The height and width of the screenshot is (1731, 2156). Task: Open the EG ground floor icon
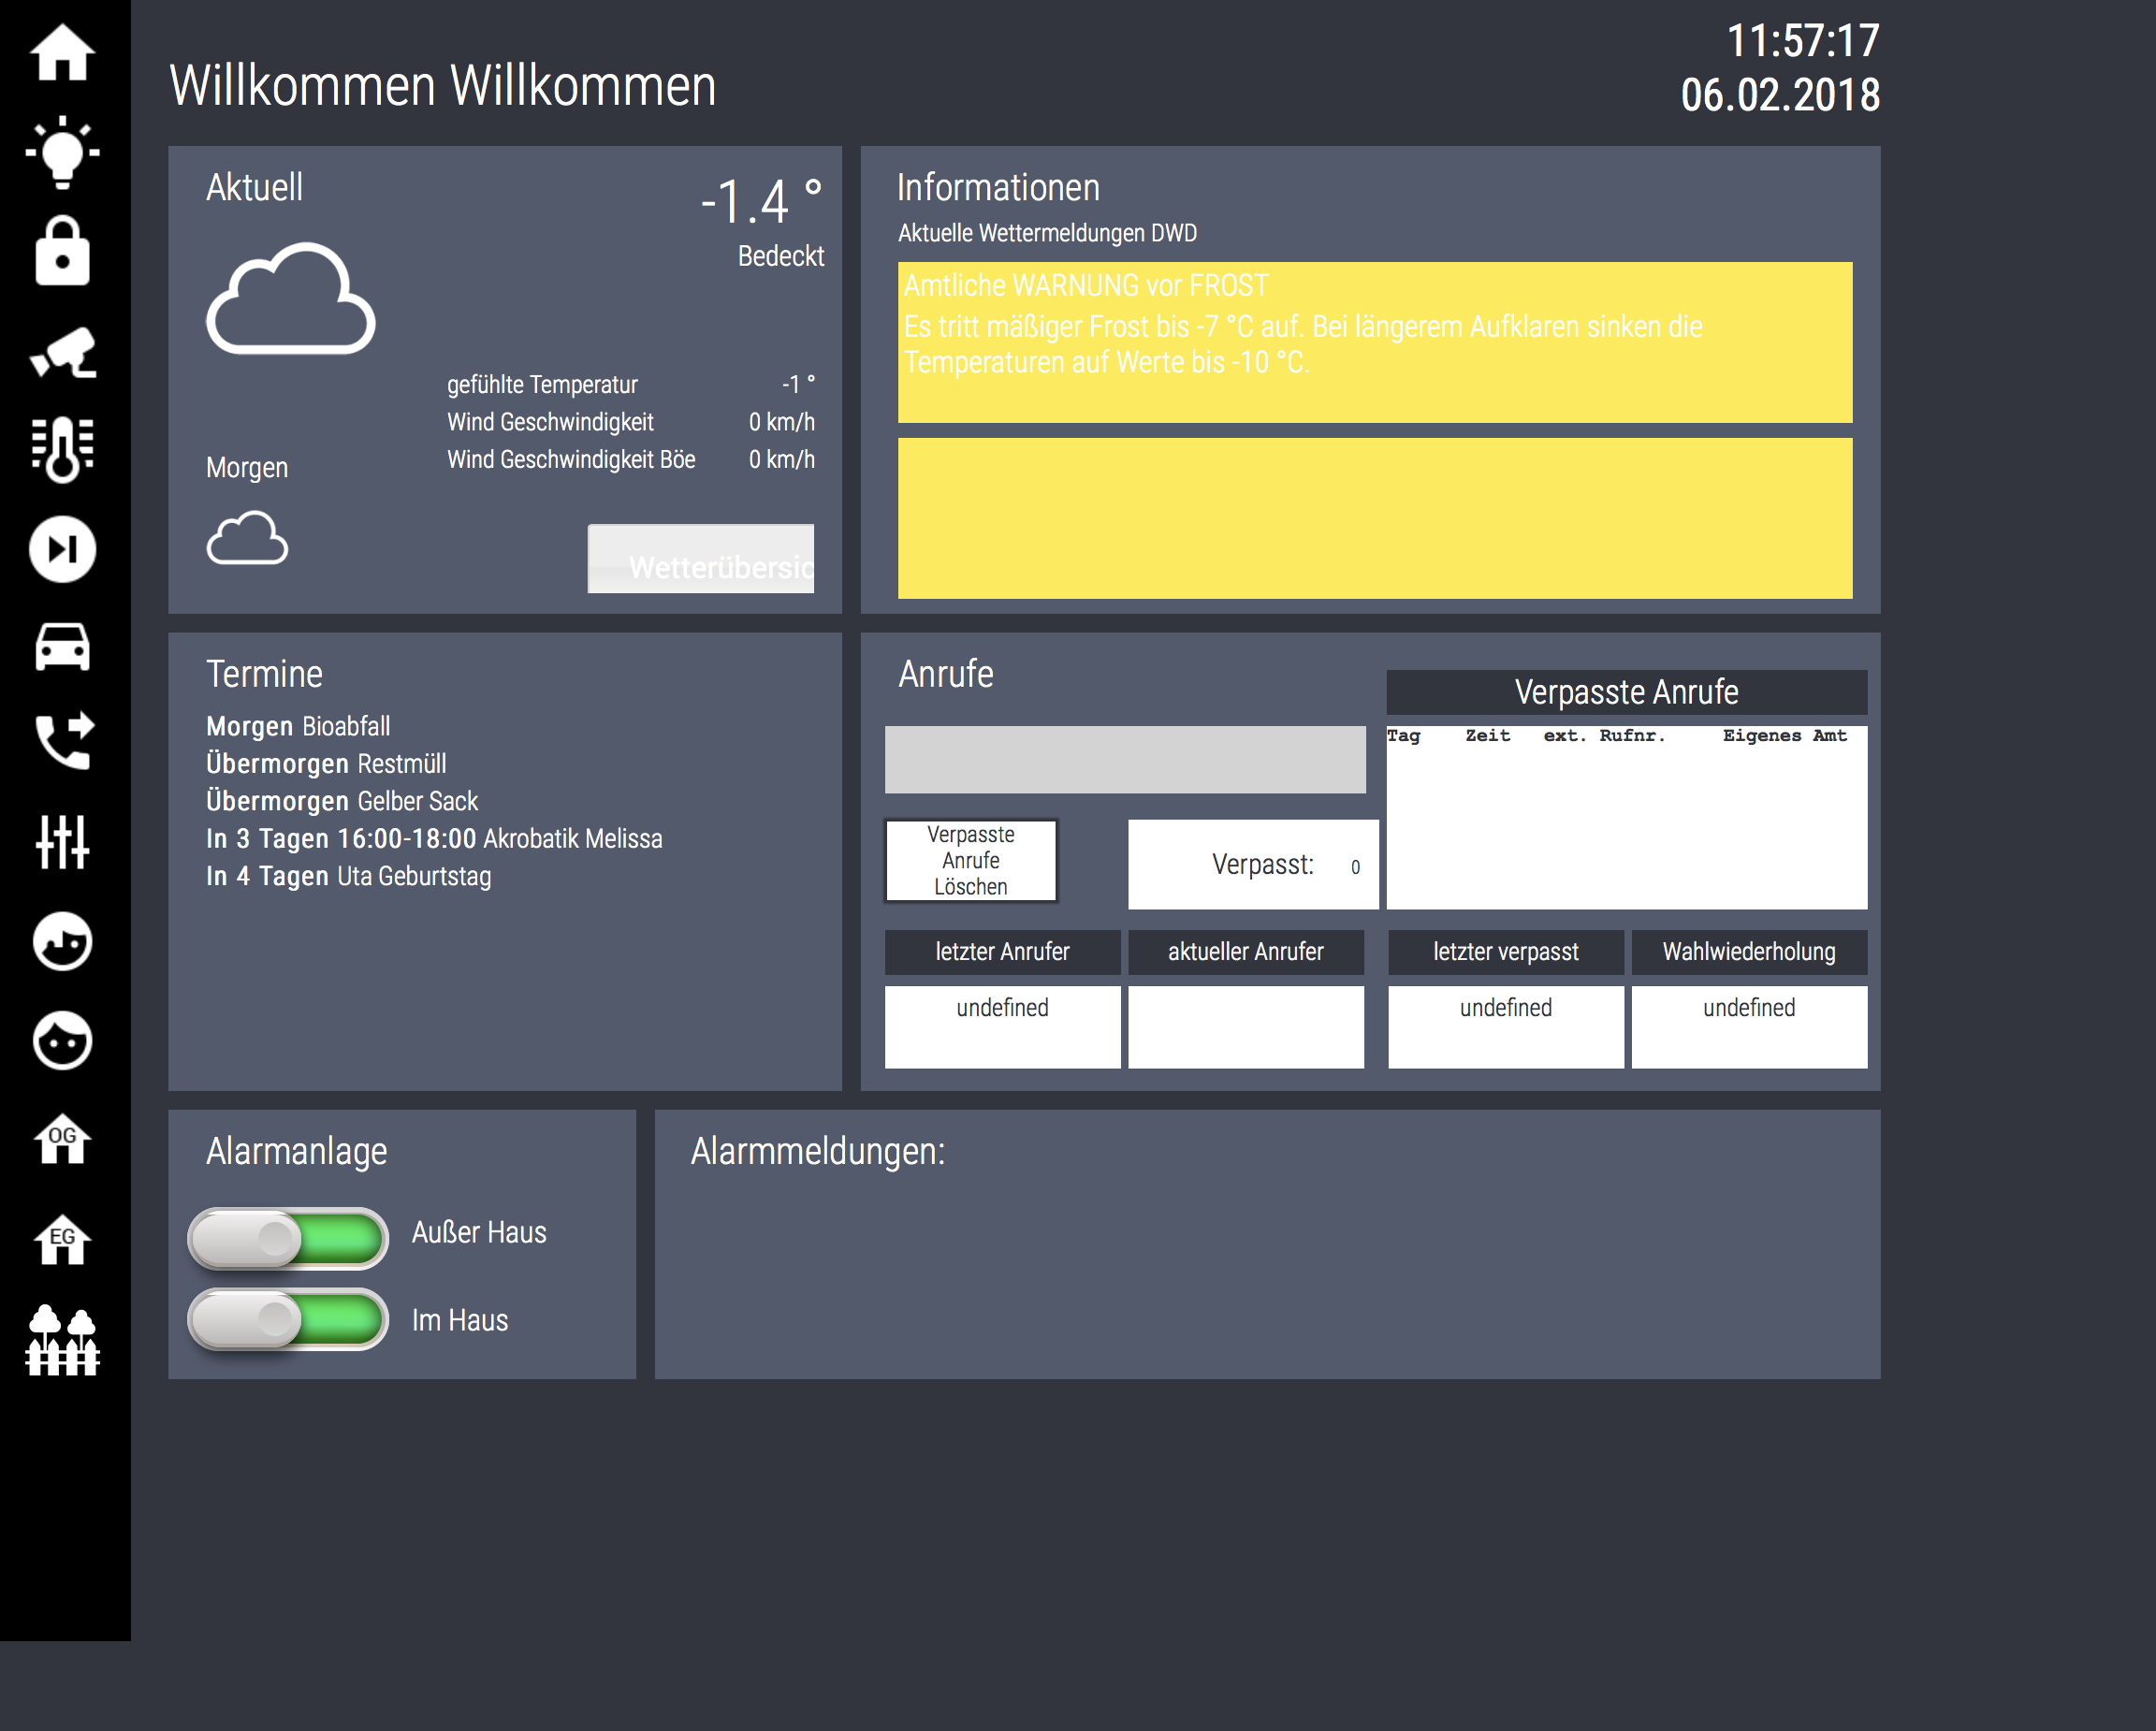pos(63,1240)
